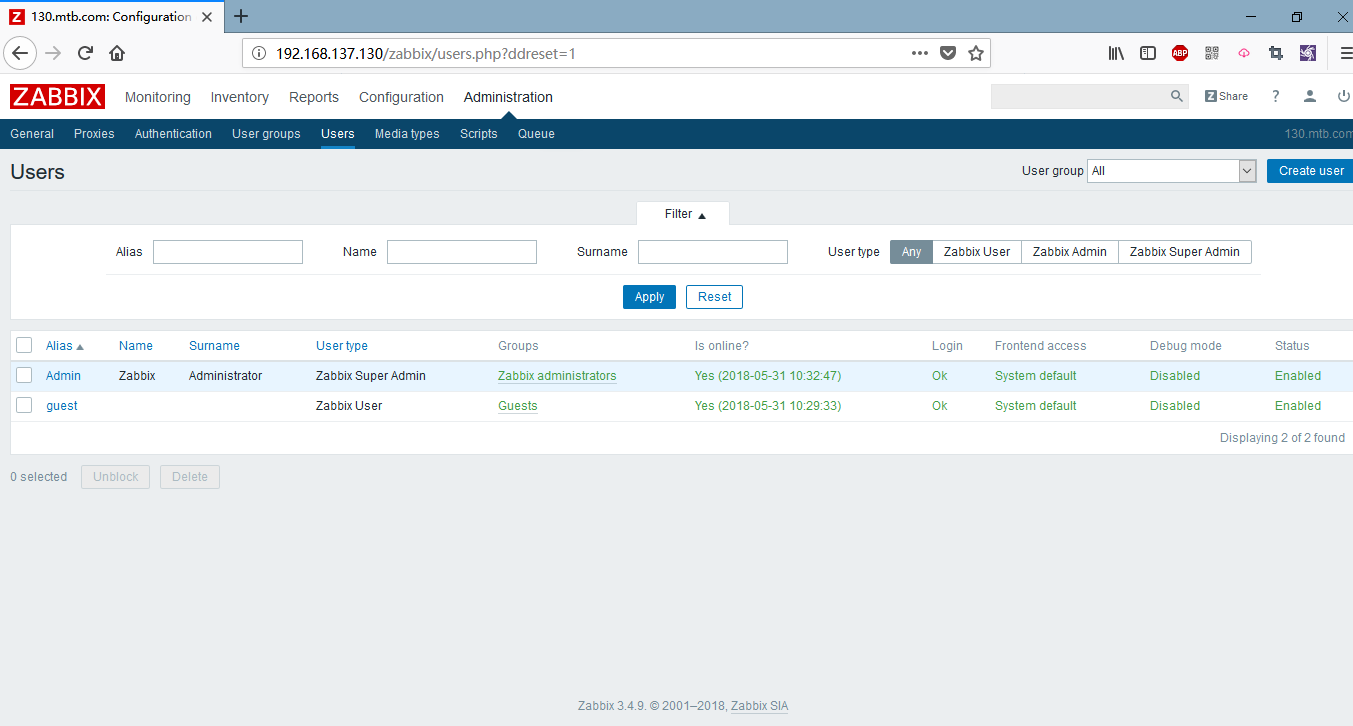Viewport: 1353px width, 726px height.
Task: Open the Adblock Plus extension
Action: tap(1179, 52)
